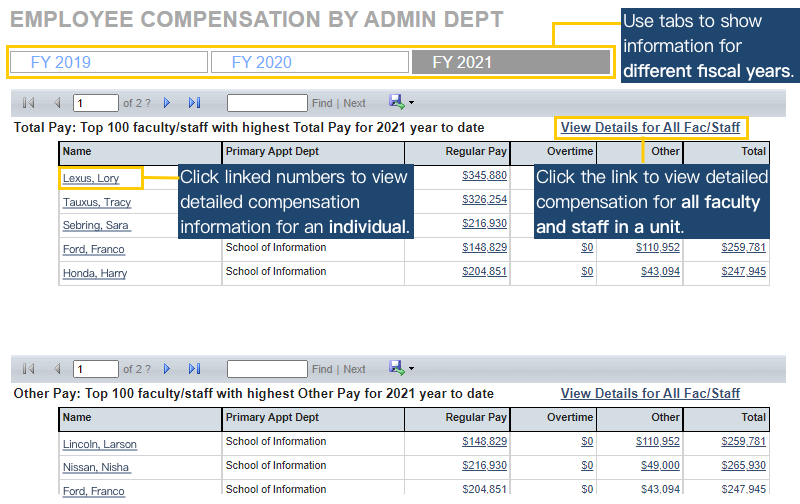Open View Details for All Fac/Staff for Total Pay
800x504 pixels.
point(650,128)
